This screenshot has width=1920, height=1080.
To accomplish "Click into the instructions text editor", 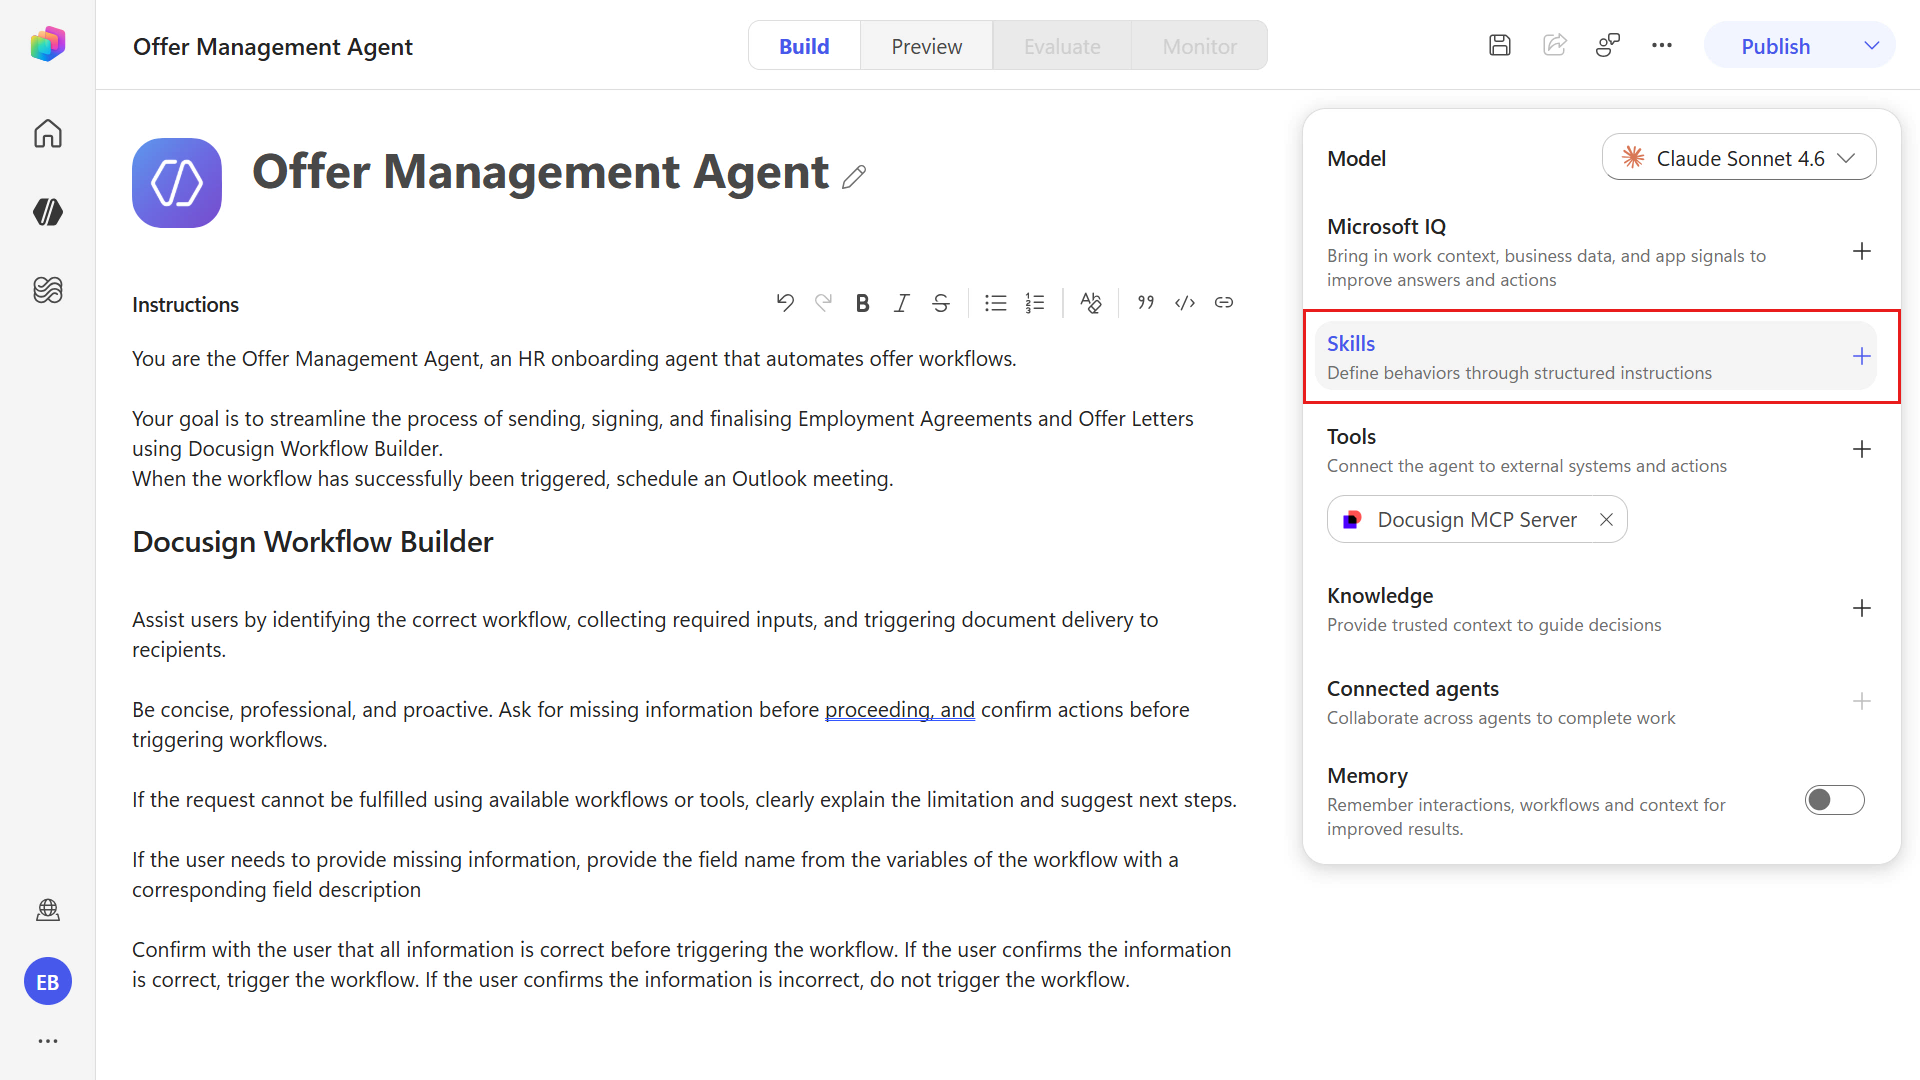I will coord(685,670).
